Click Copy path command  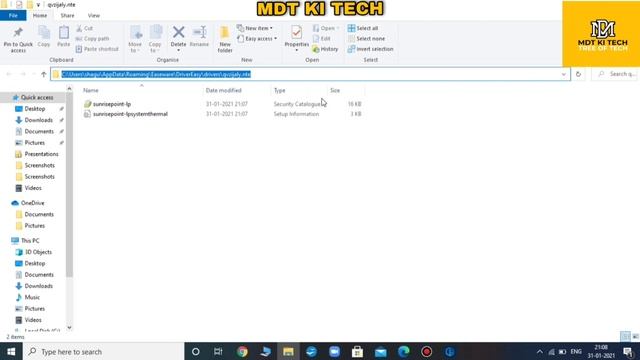tap(93, 38)
